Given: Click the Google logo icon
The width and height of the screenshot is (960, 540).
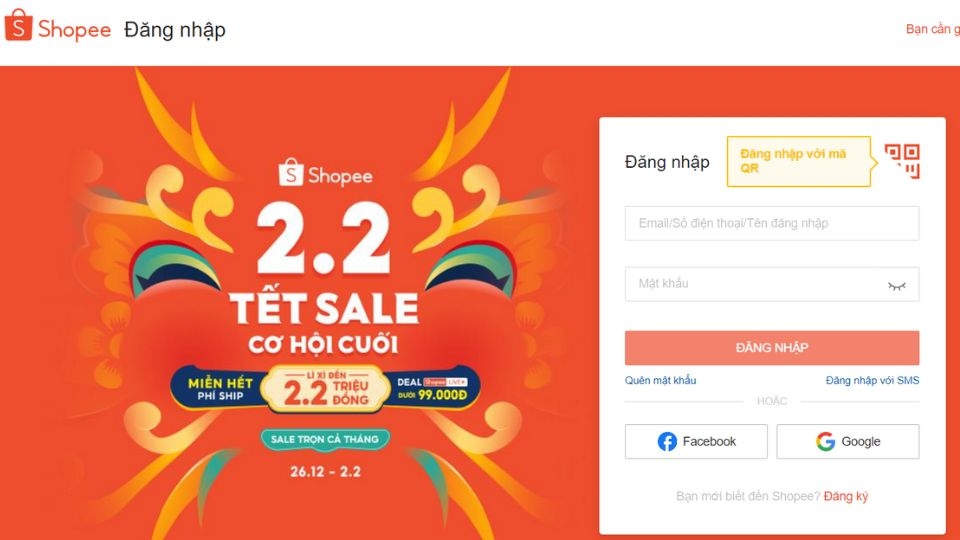Looking at the screenshot, I should [x=825, y=442].
